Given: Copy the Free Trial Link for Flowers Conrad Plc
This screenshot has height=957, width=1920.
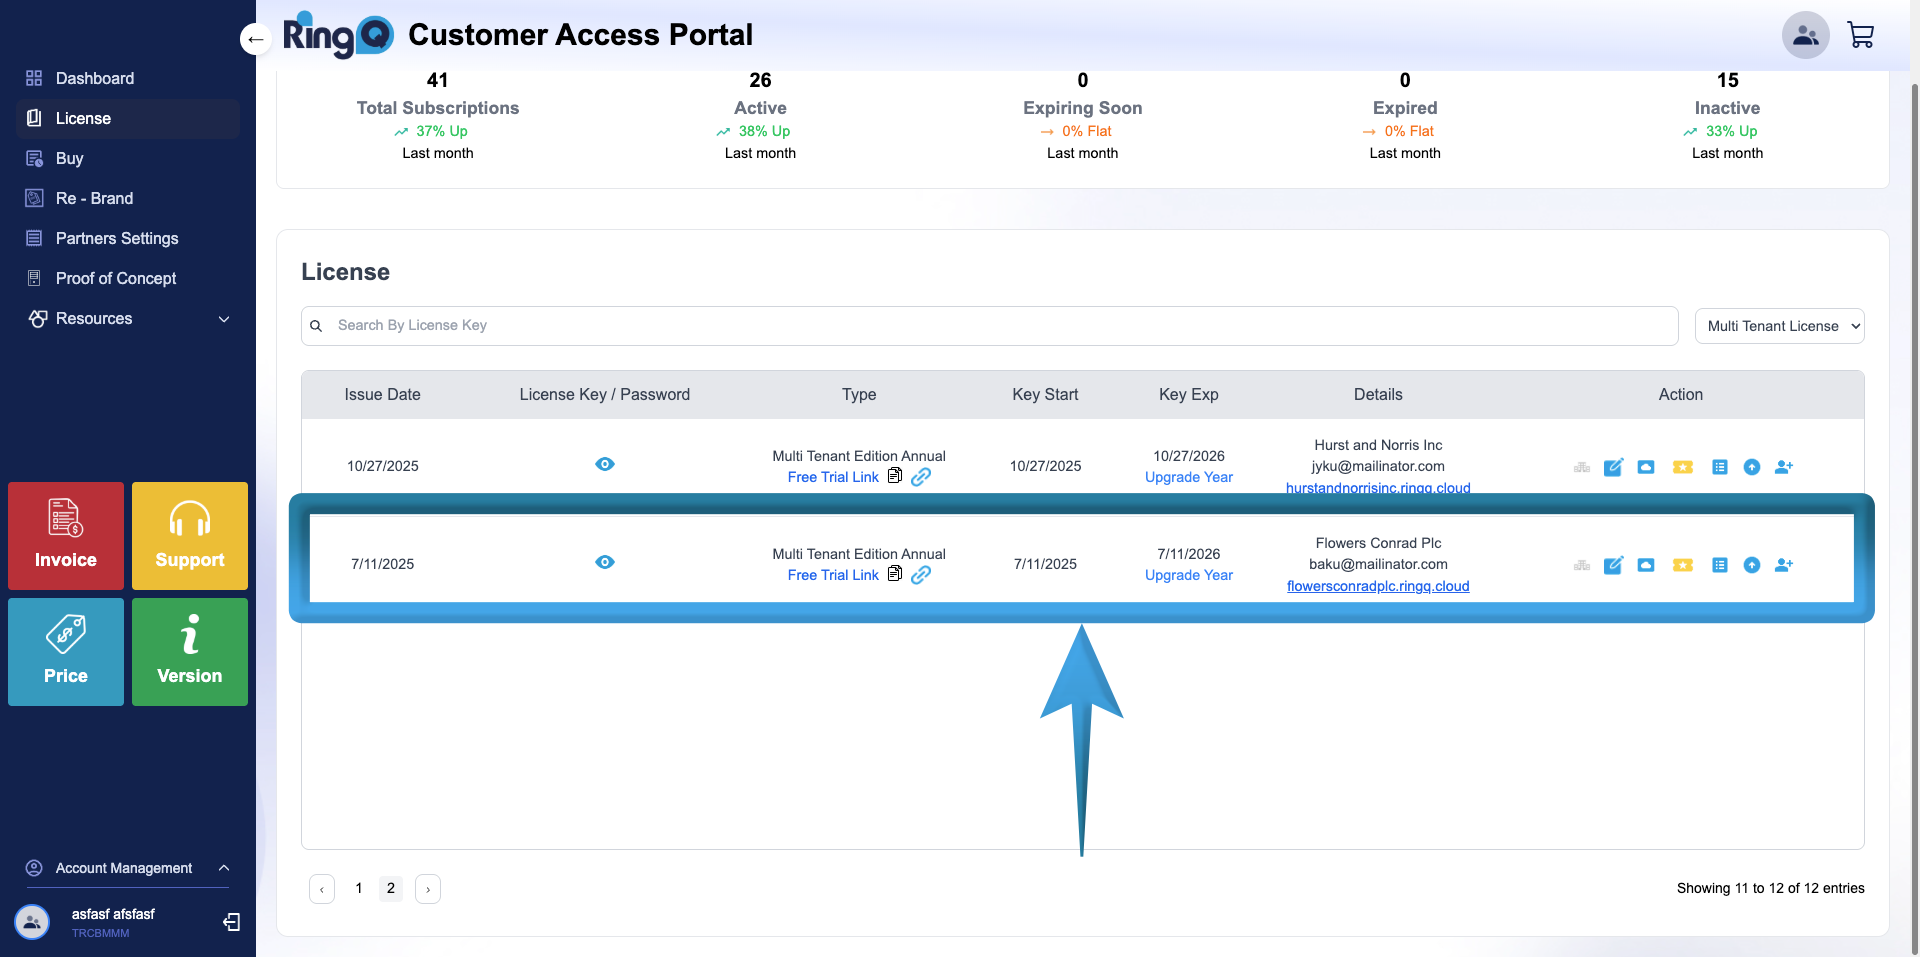Looking at the screenshot, I should [x=896, y=575].
